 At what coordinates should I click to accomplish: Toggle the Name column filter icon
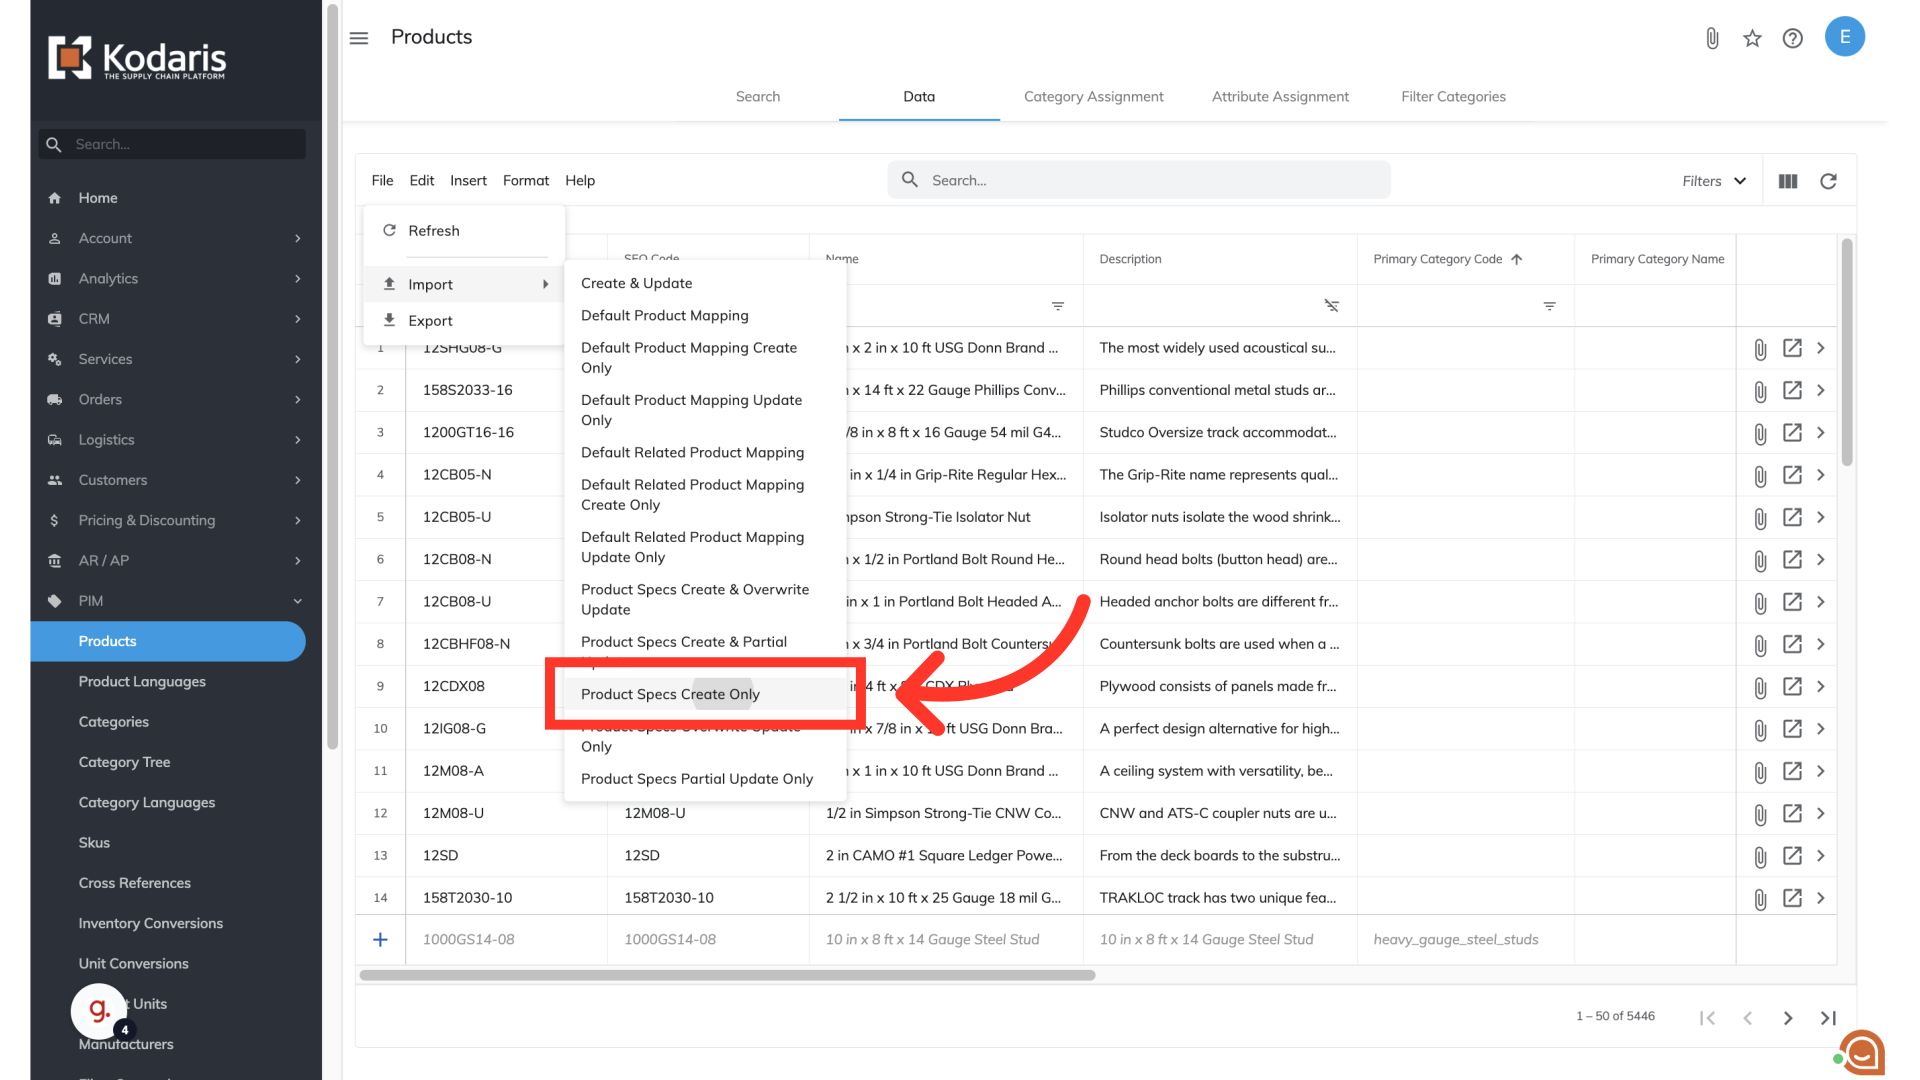1057,306
